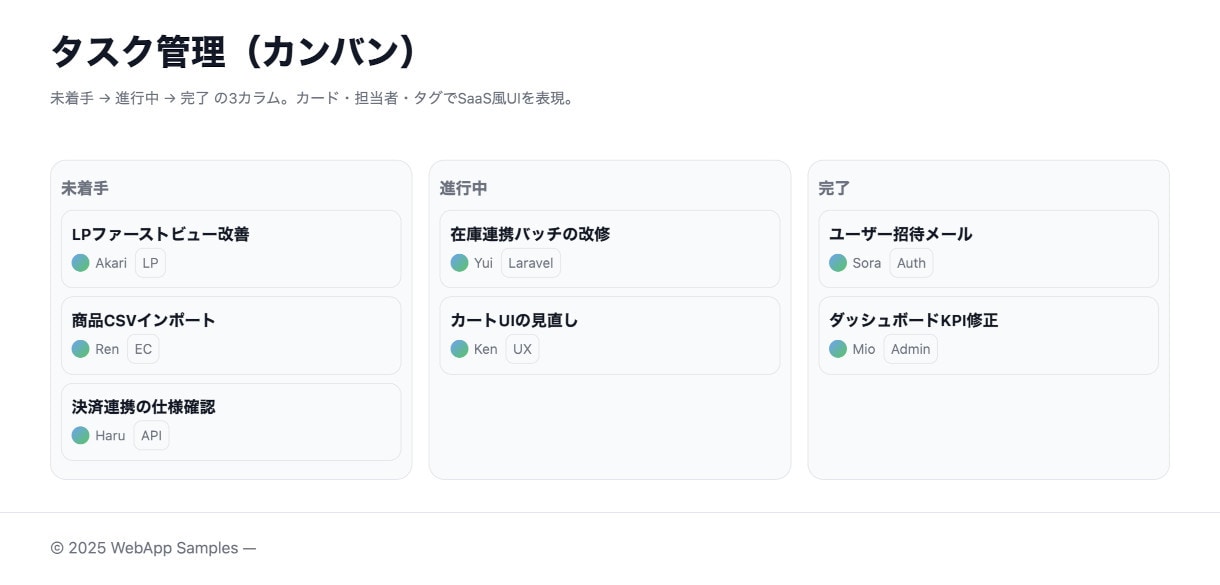
Task: Click assignee name Yui
Action: pos(484,263)
